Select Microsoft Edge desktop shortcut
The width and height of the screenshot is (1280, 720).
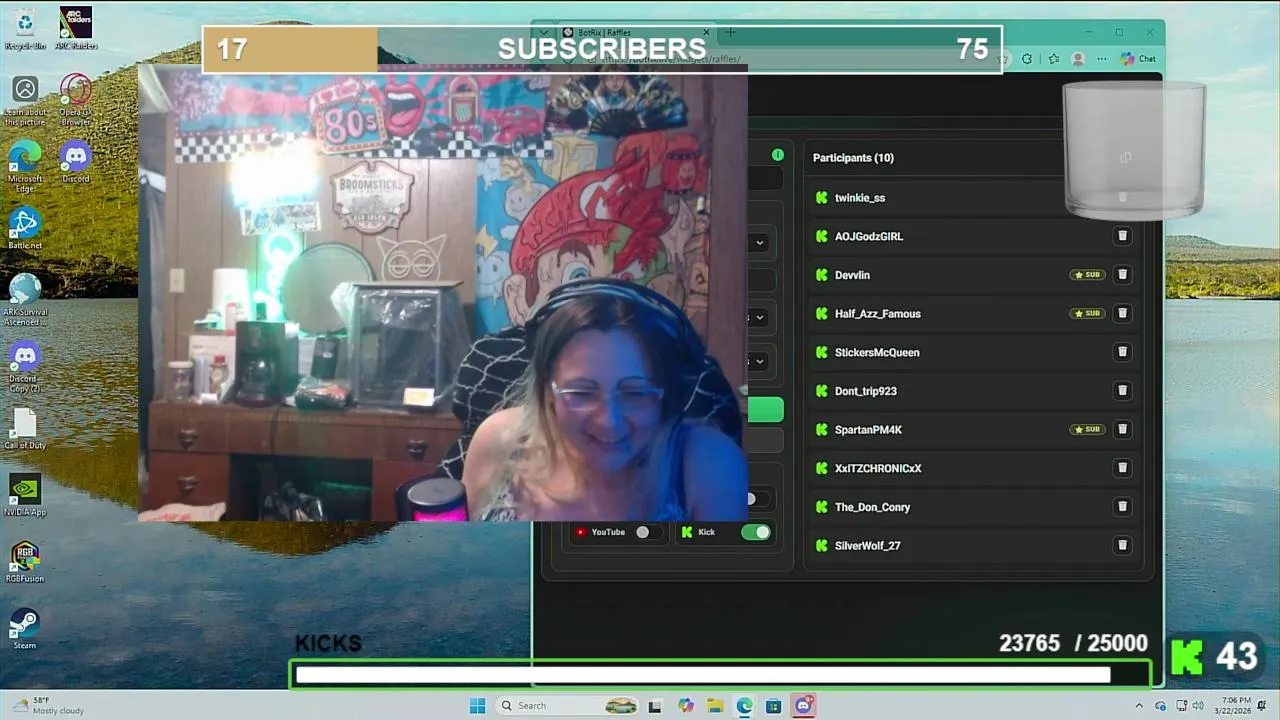25,166
